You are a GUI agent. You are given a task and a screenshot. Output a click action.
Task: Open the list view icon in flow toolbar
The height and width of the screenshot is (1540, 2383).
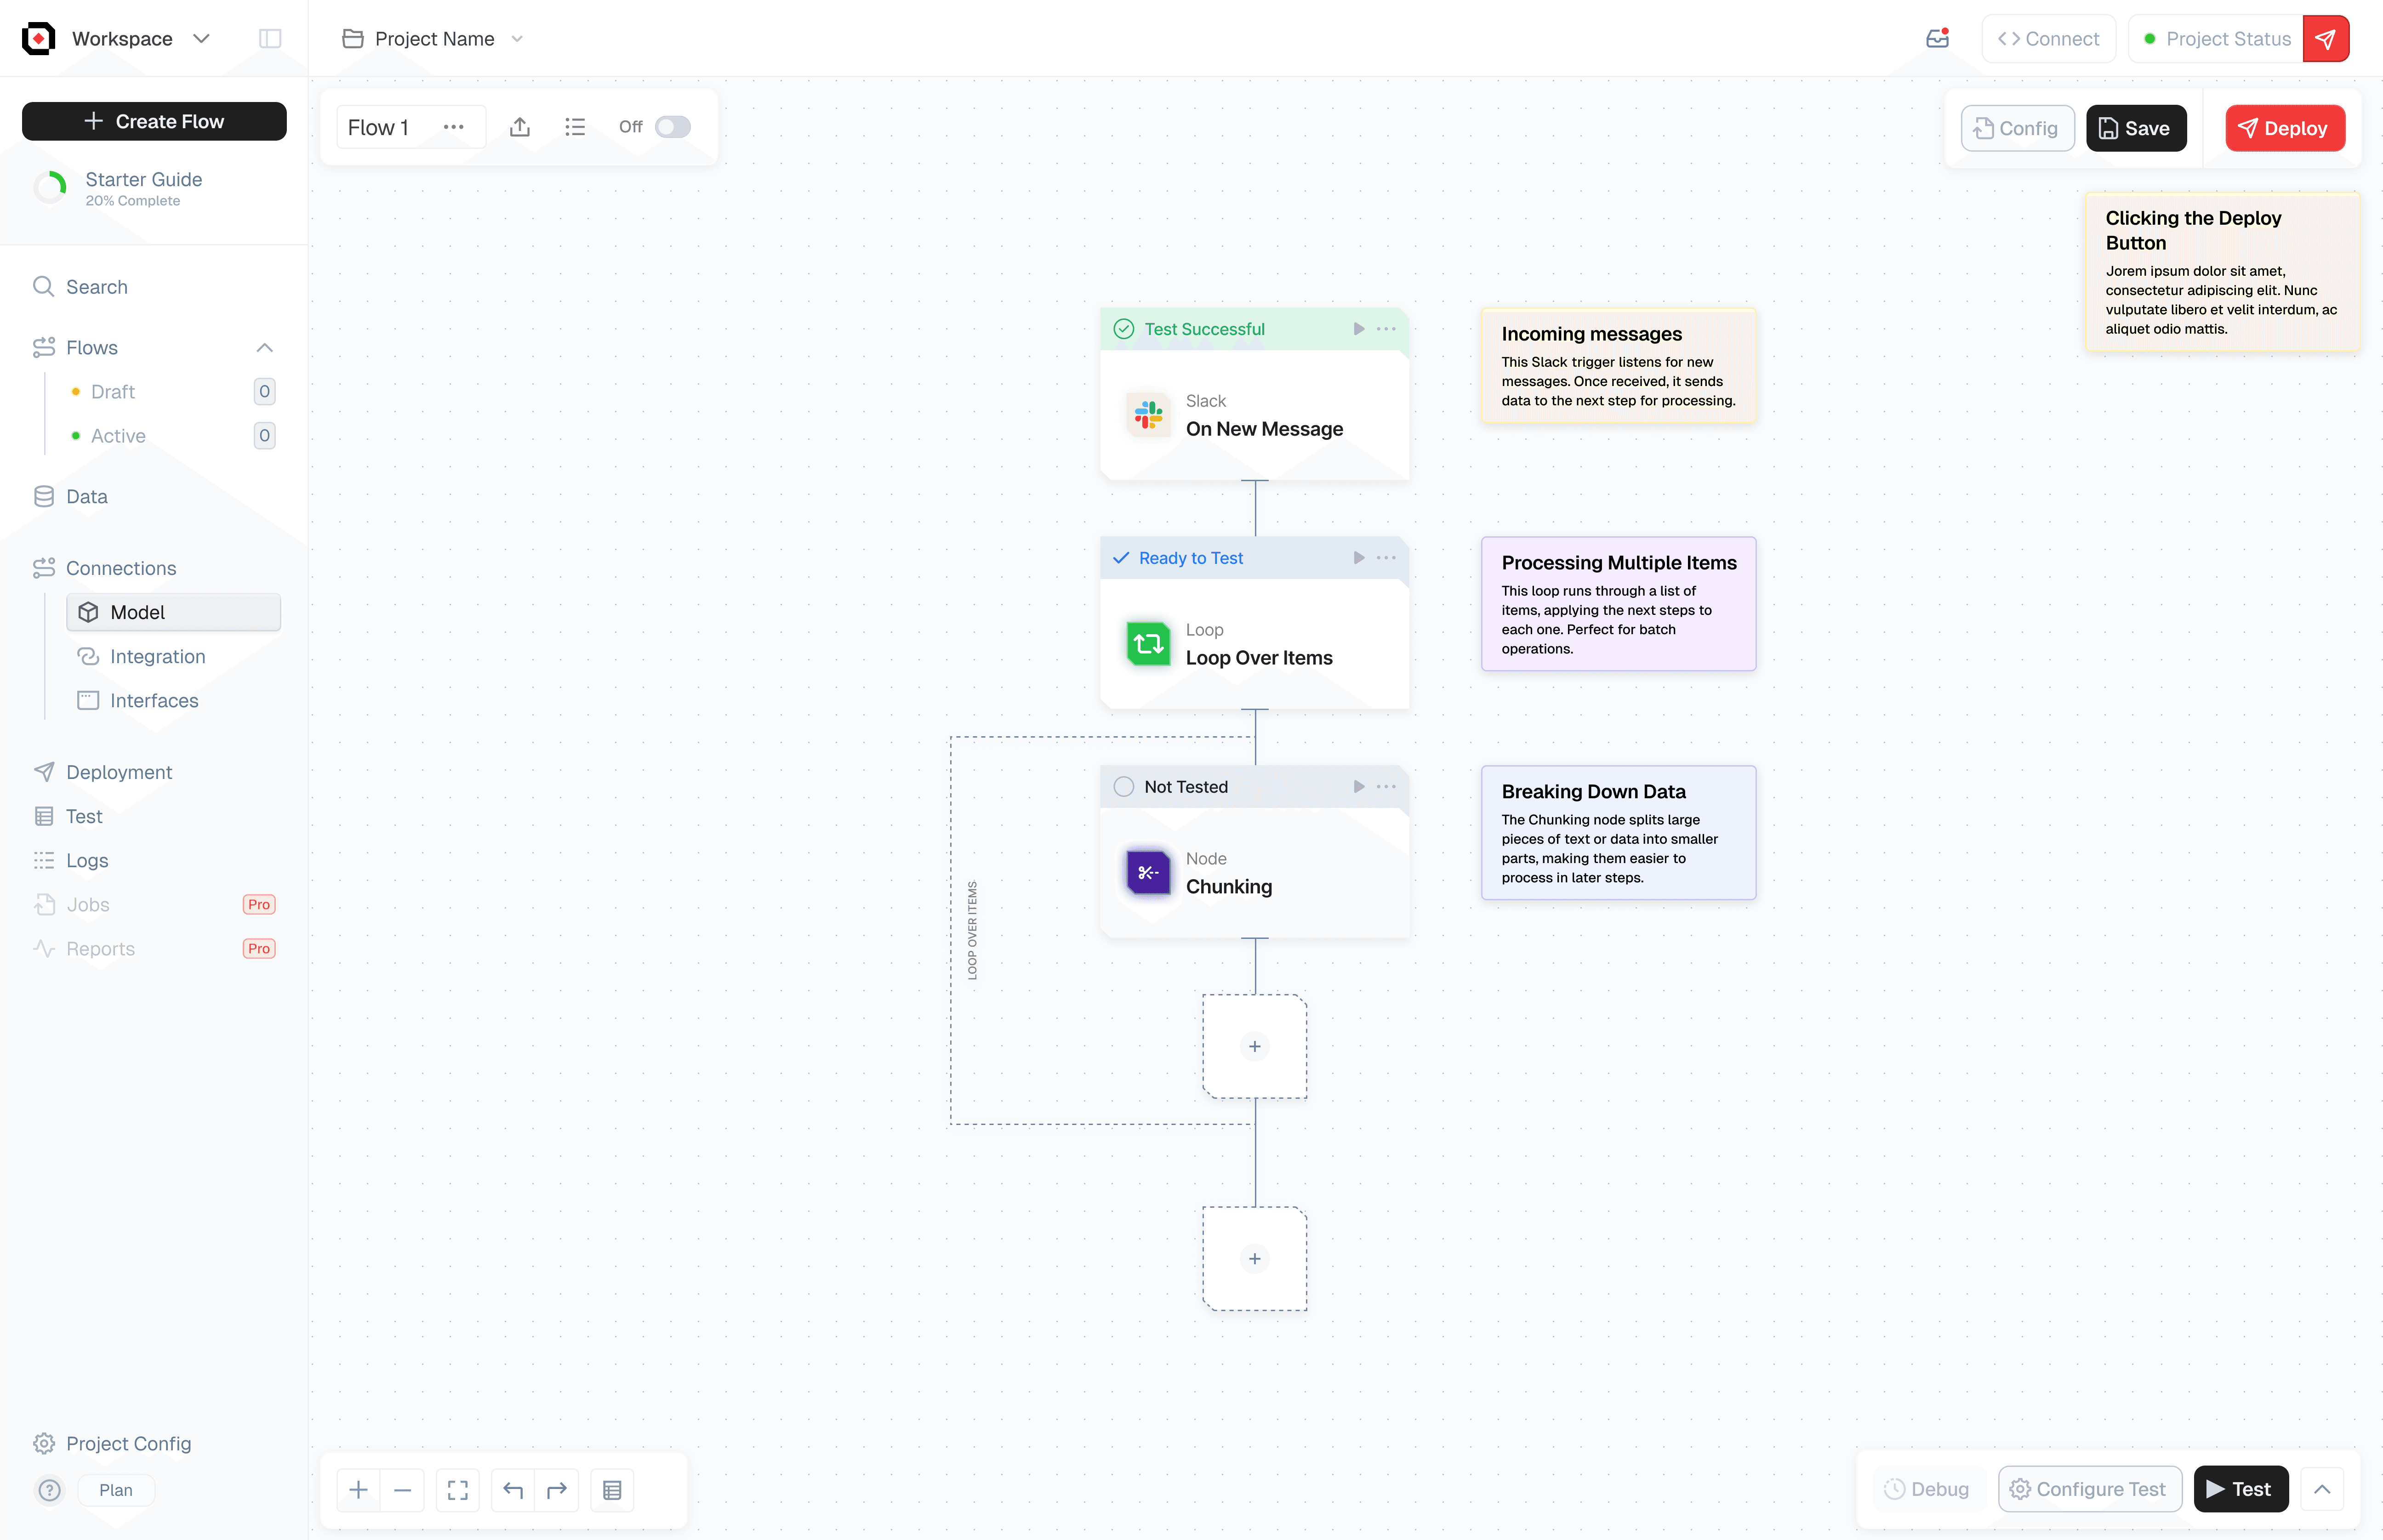coord(575,127)
